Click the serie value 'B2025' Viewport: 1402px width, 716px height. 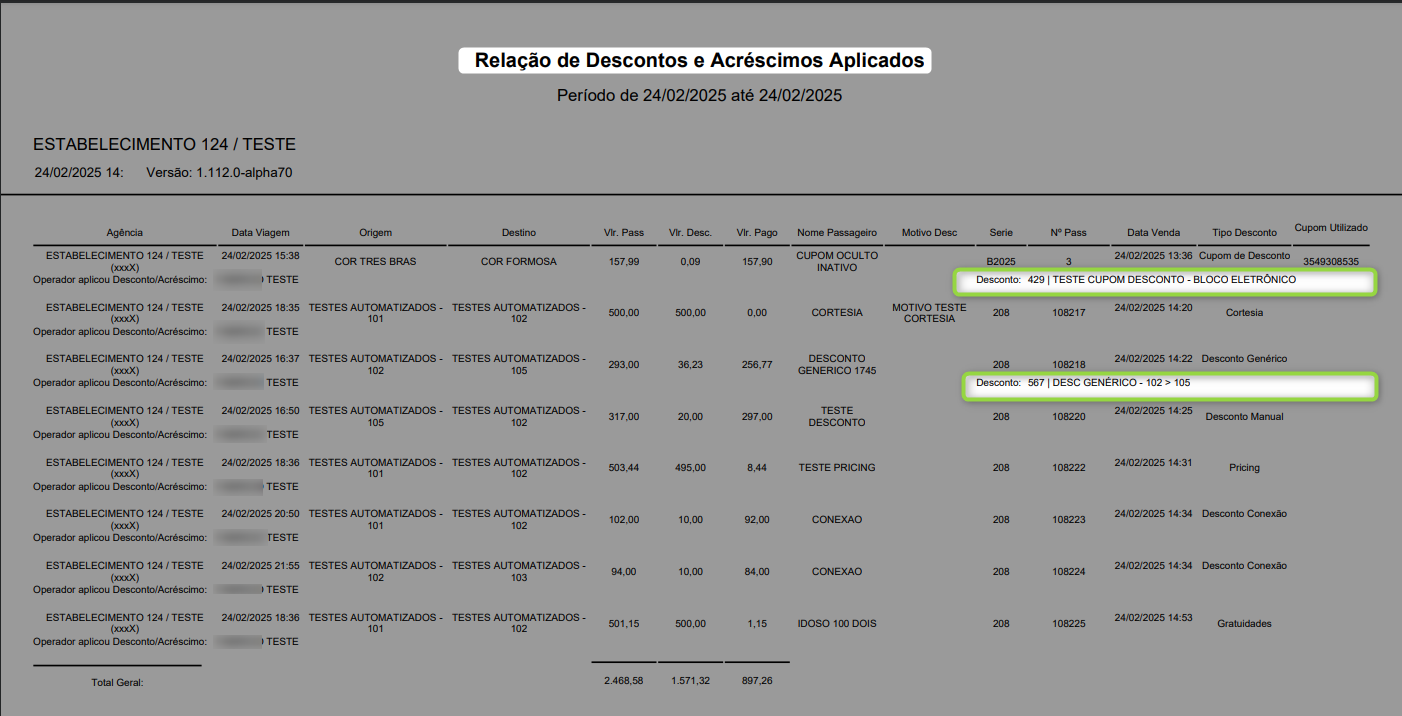[1001, 262]
